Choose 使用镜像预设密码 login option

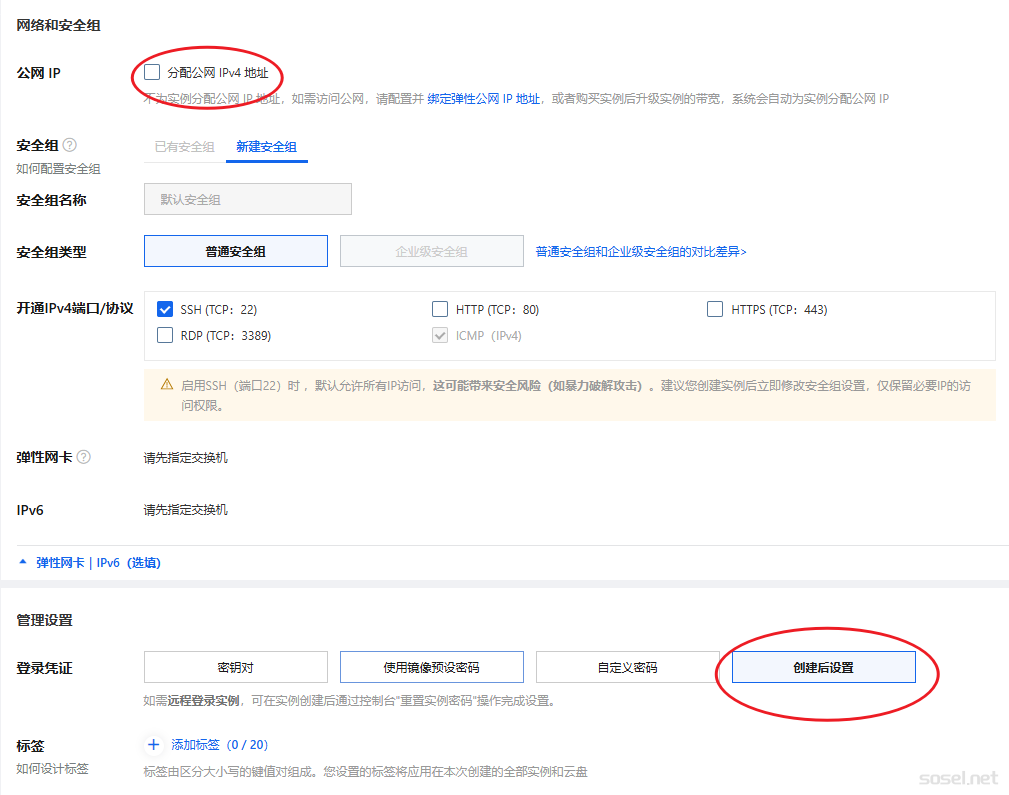(x=431, y=667)
